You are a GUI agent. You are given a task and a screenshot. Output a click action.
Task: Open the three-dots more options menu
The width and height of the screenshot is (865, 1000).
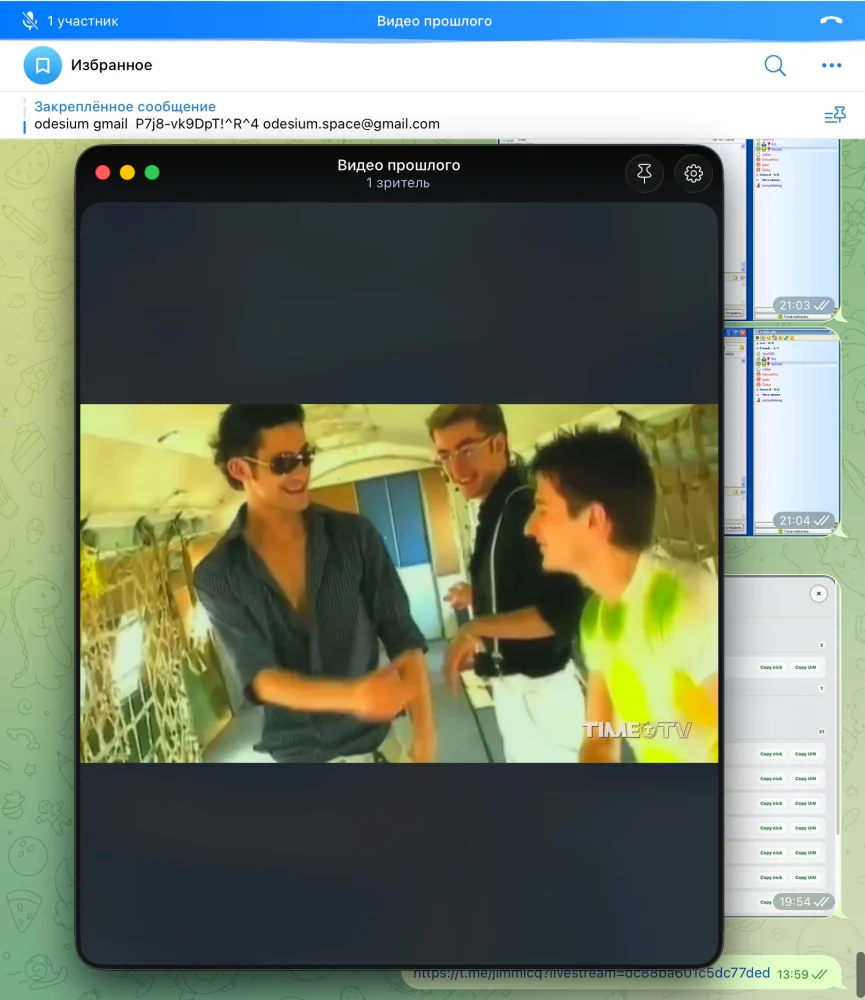pos(831,65)
